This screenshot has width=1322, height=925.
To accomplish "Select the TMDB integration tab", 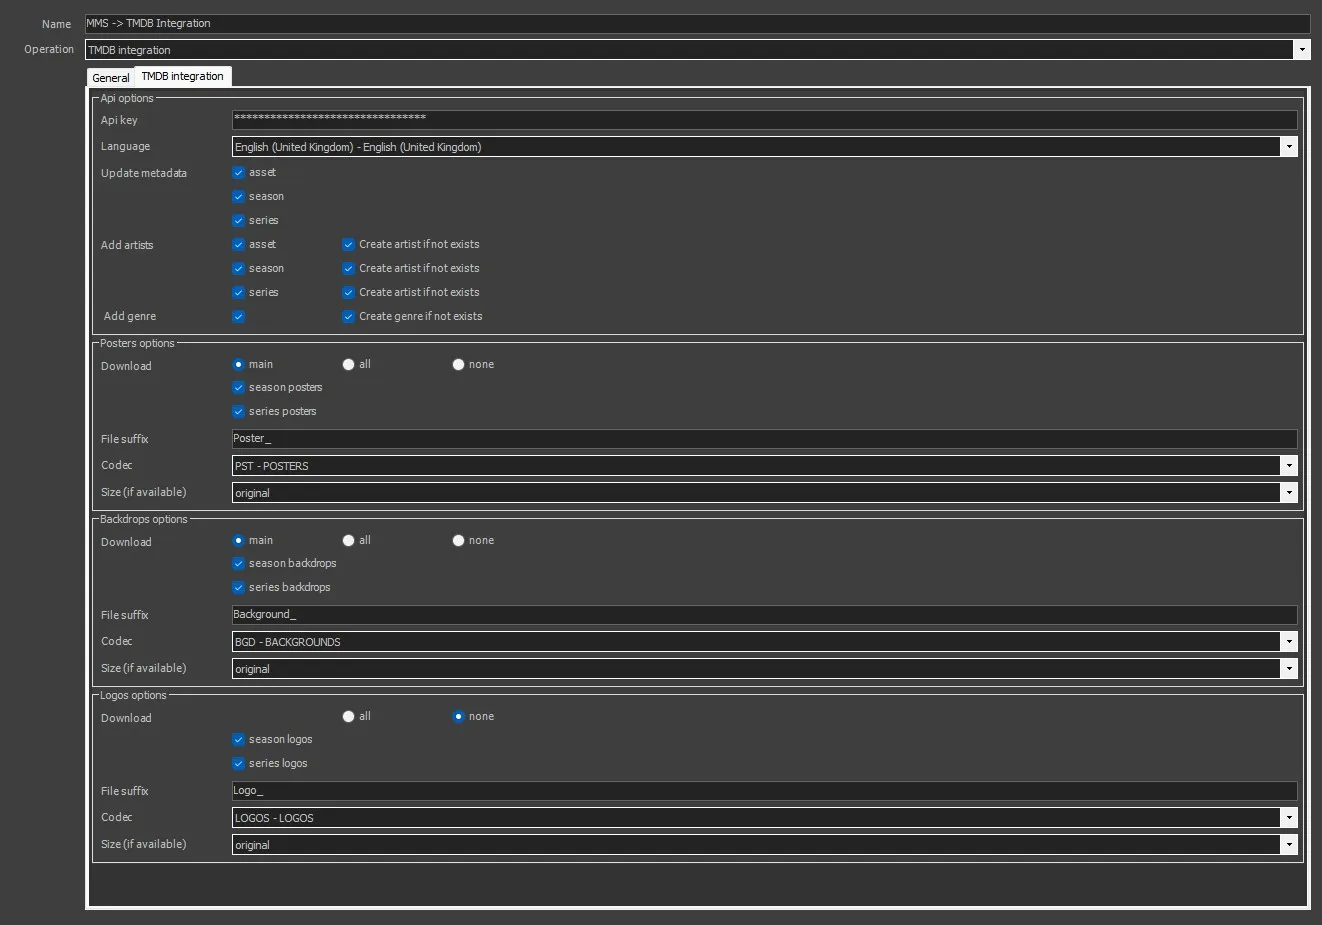I will tap(182, 76).
